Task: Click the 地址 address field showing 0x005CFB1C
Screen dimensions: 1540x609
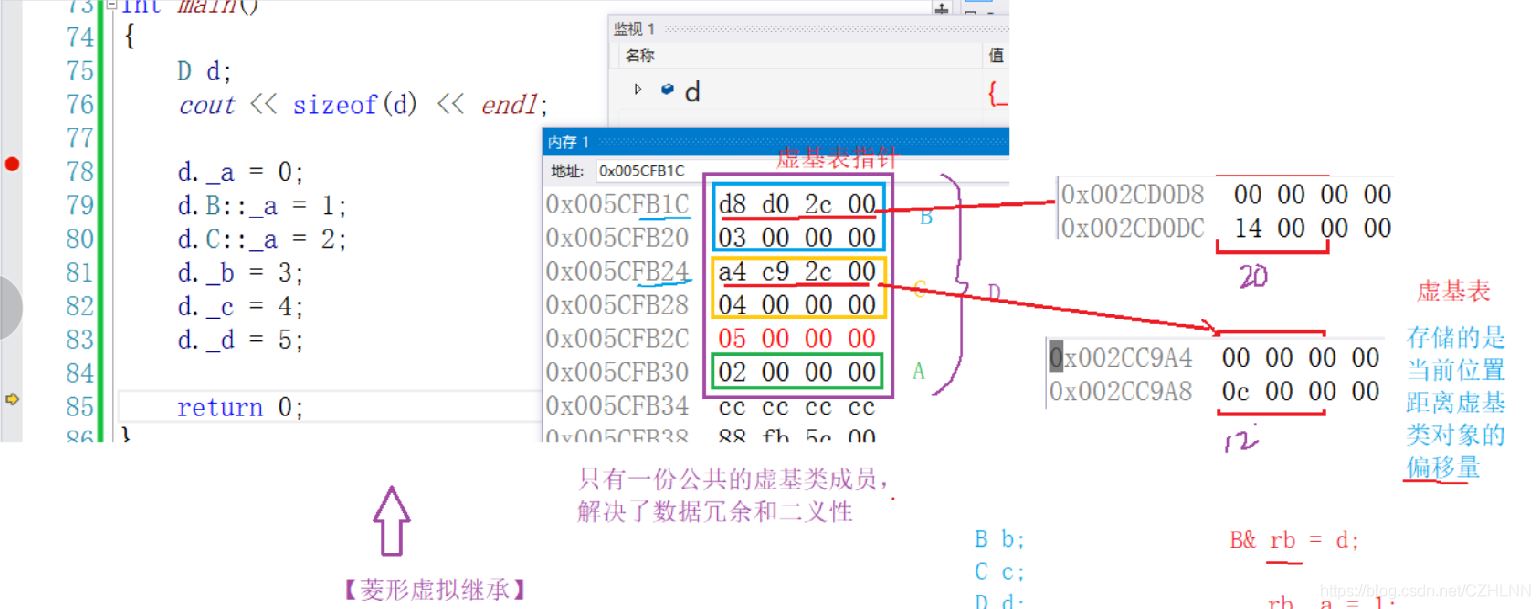Action: pos(638,168)
